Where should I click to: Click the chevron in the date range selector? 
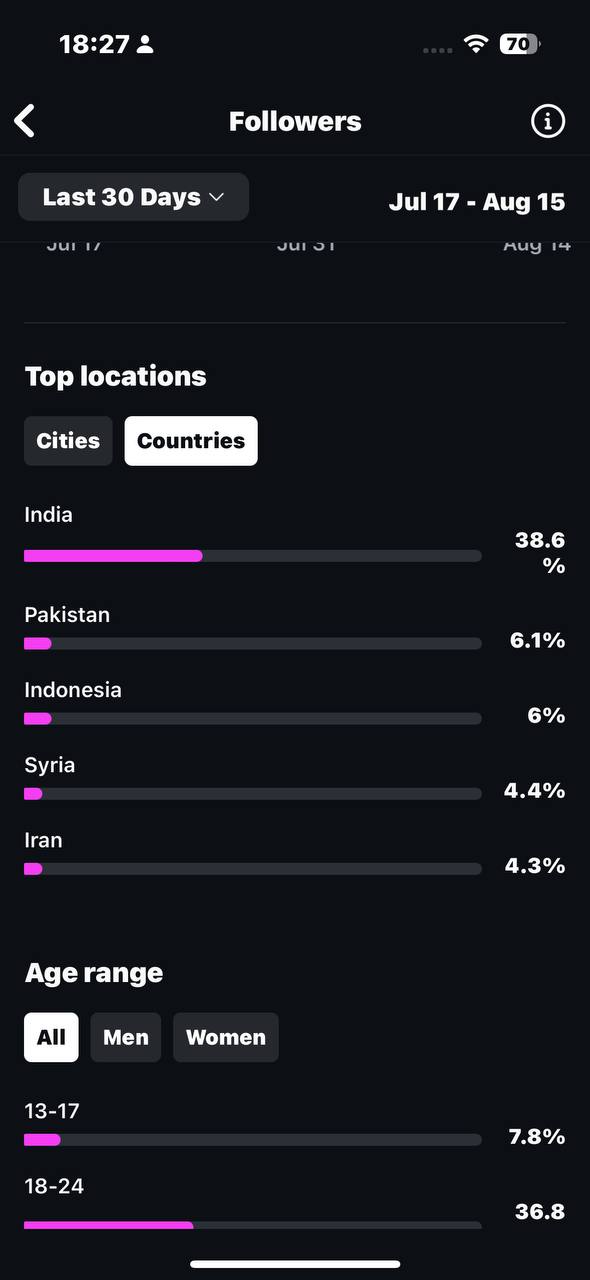pyautogui.click(x=216, y=198)
